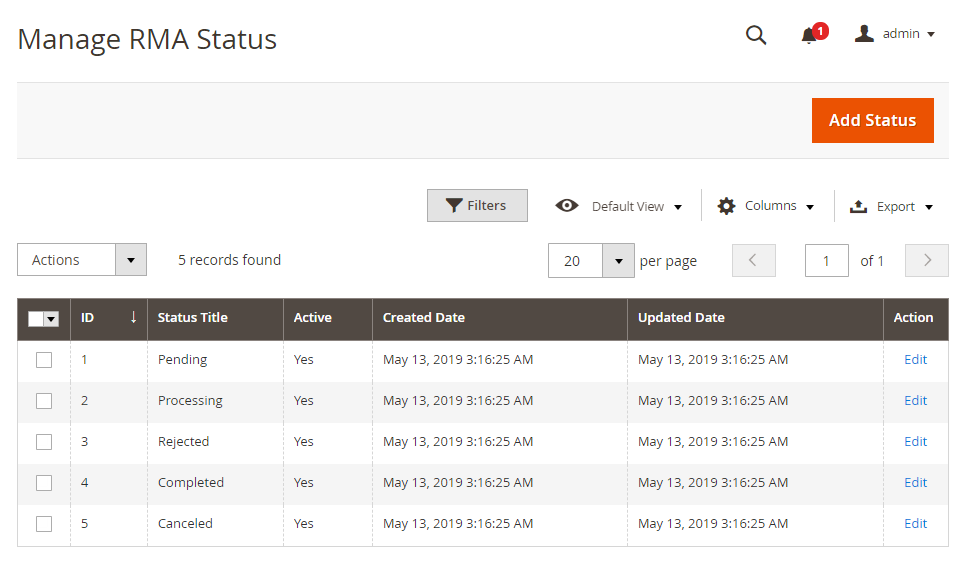The image size is (963, 580).
Task: Select the checkbox for Pending row
Action: click(44, 360)
